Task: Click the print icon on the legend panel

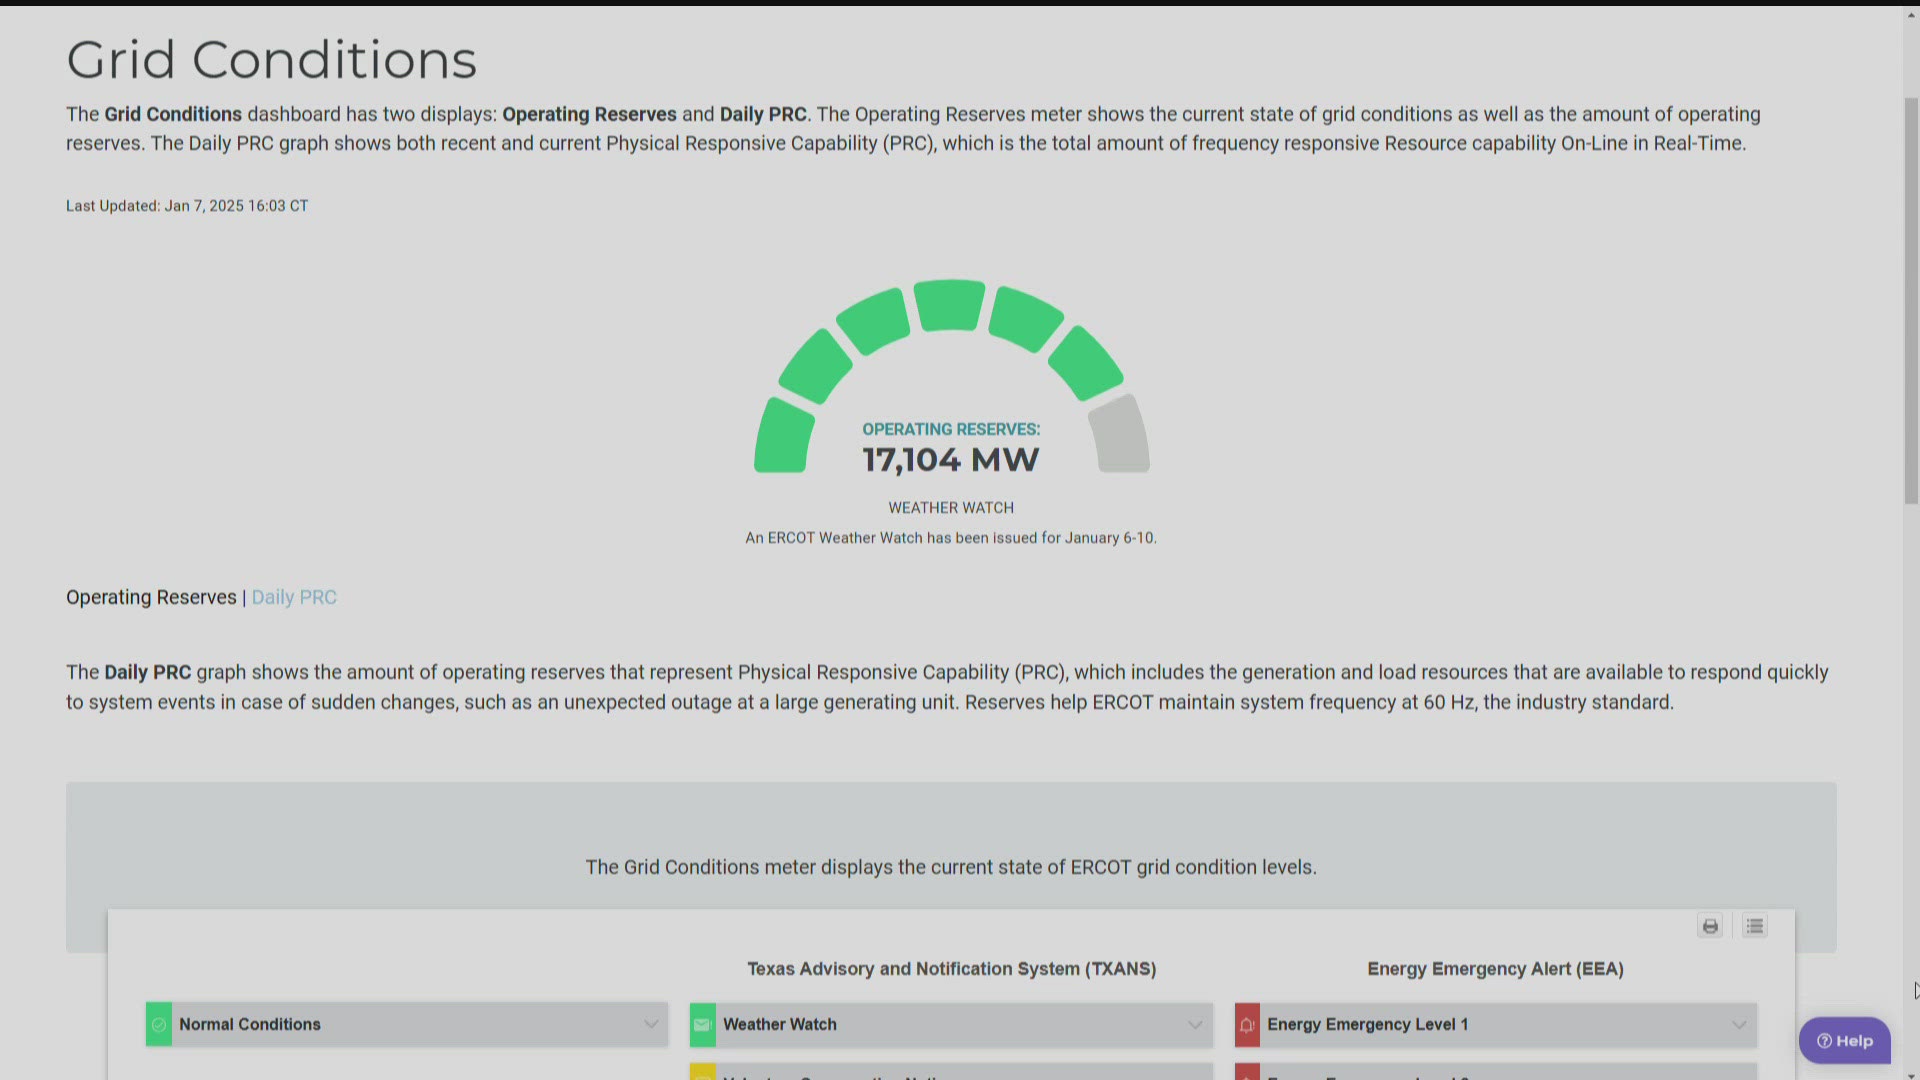Action: click(x=1710, y=926)
